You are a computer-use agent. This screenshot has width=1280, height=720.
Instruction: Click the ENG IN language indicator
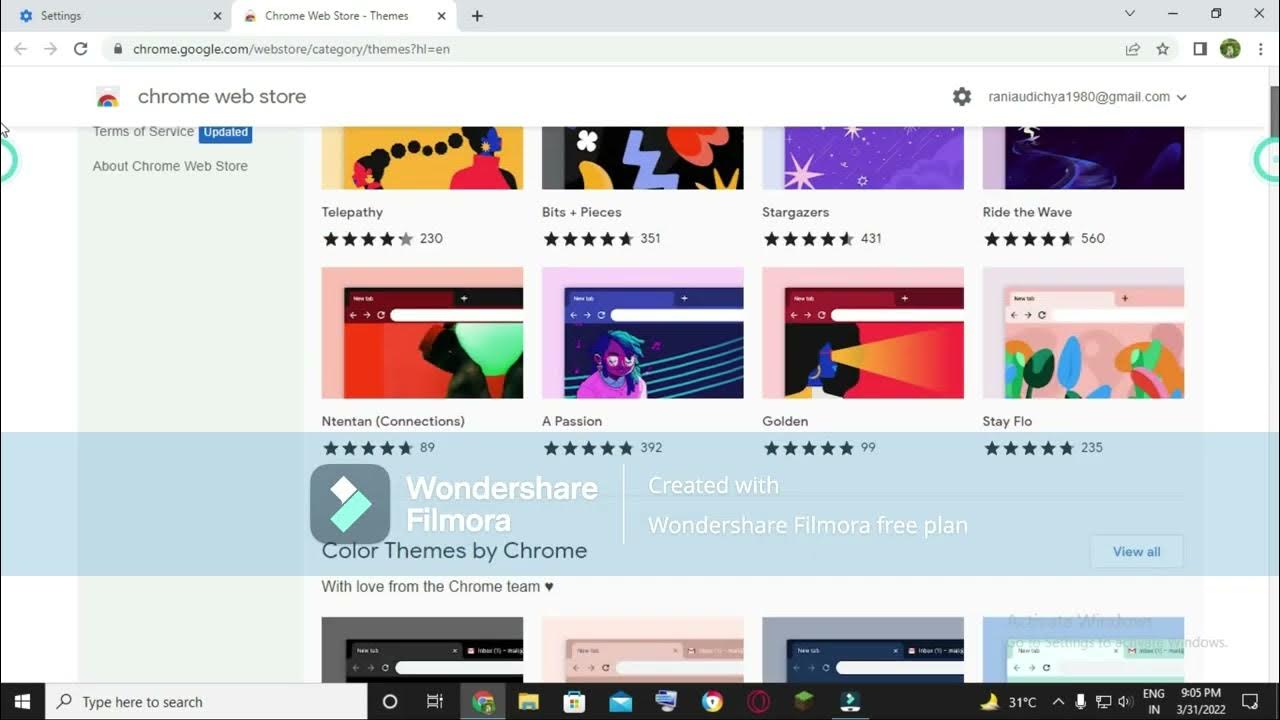pos(1153,701)
